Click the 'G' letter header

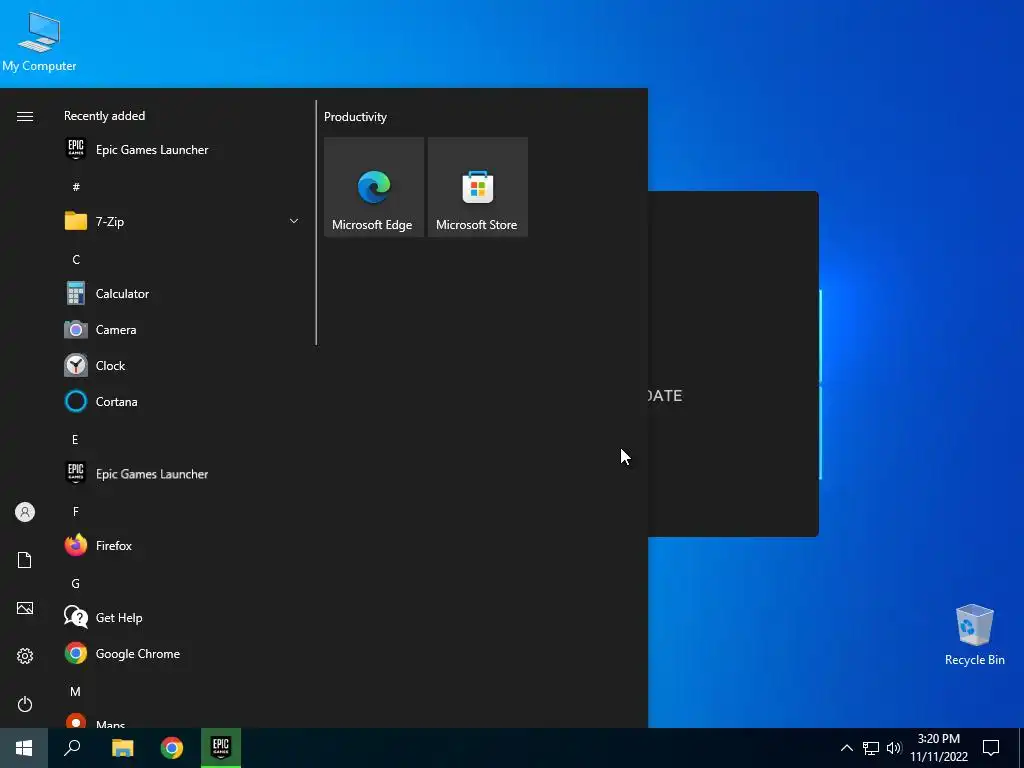click(x=76, y=584)
